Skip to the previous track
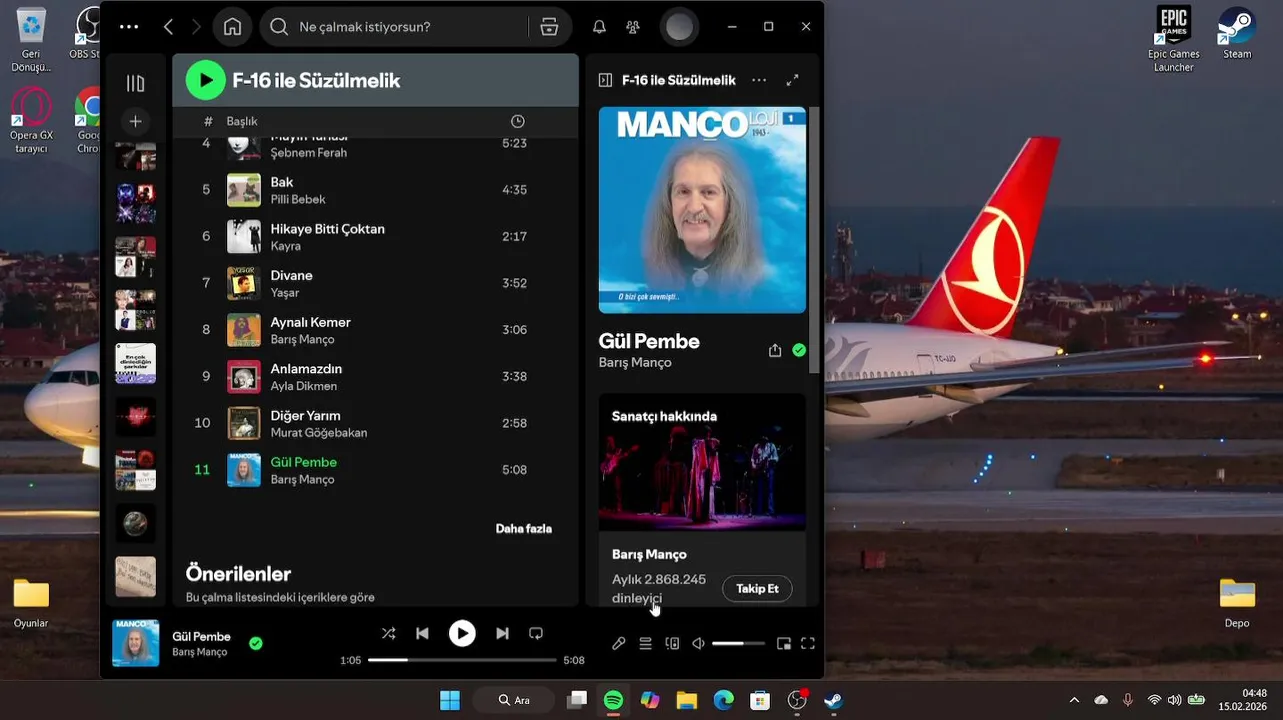Viewport: 1283px width, 720px height. (422, 633)
